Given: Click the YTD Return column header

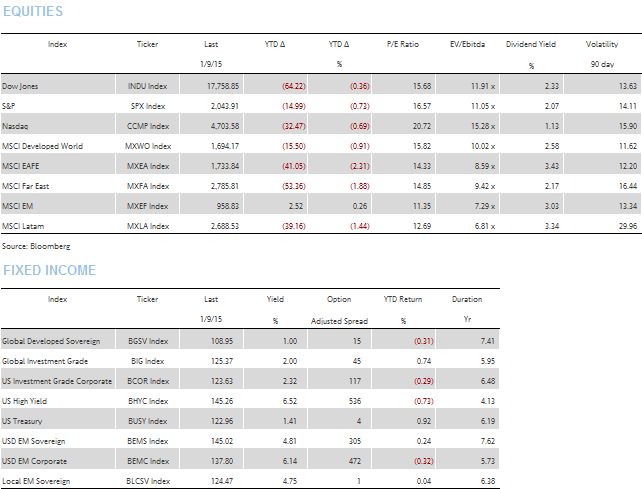Looking at the screenshot, I should click(x=404, y=299).
